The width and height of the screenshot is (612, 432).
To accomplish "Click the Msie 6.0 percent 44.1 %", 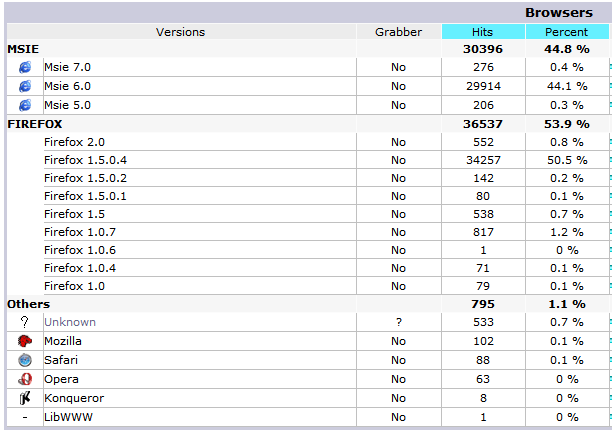I will tap(567, 86).
